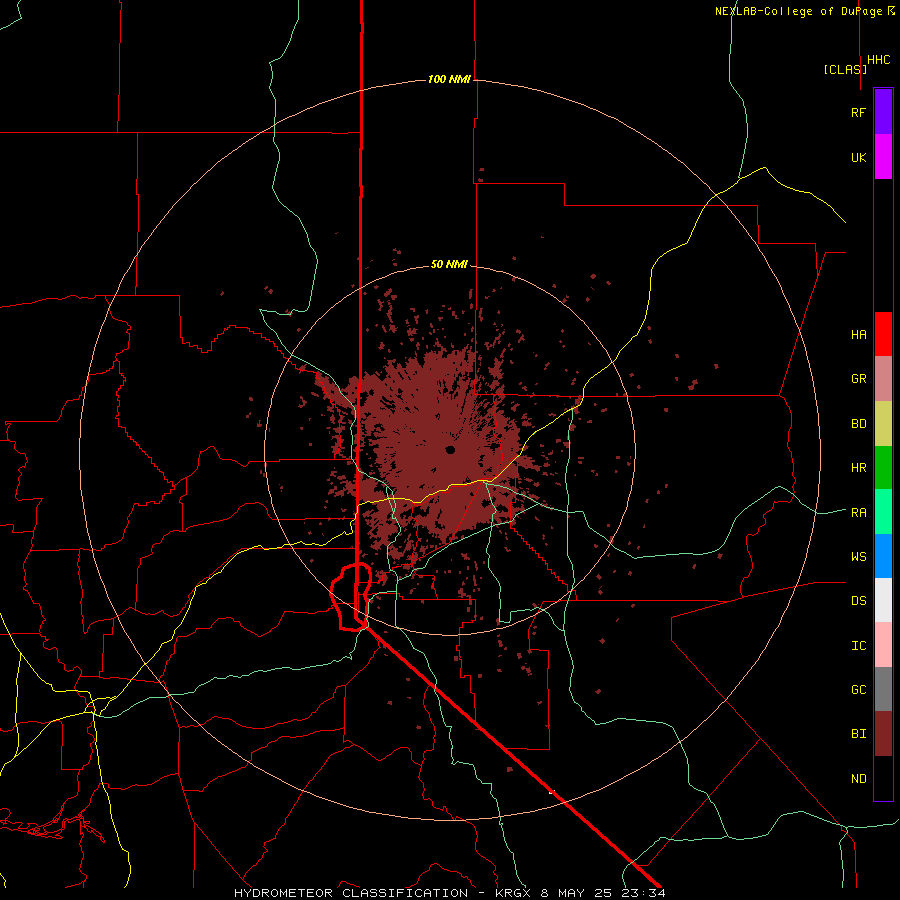This screenshot has height=900, width=900.
Task: Click the Hydrometeor Classification KRGX timestamp caption
Action: tap(449, 893)
